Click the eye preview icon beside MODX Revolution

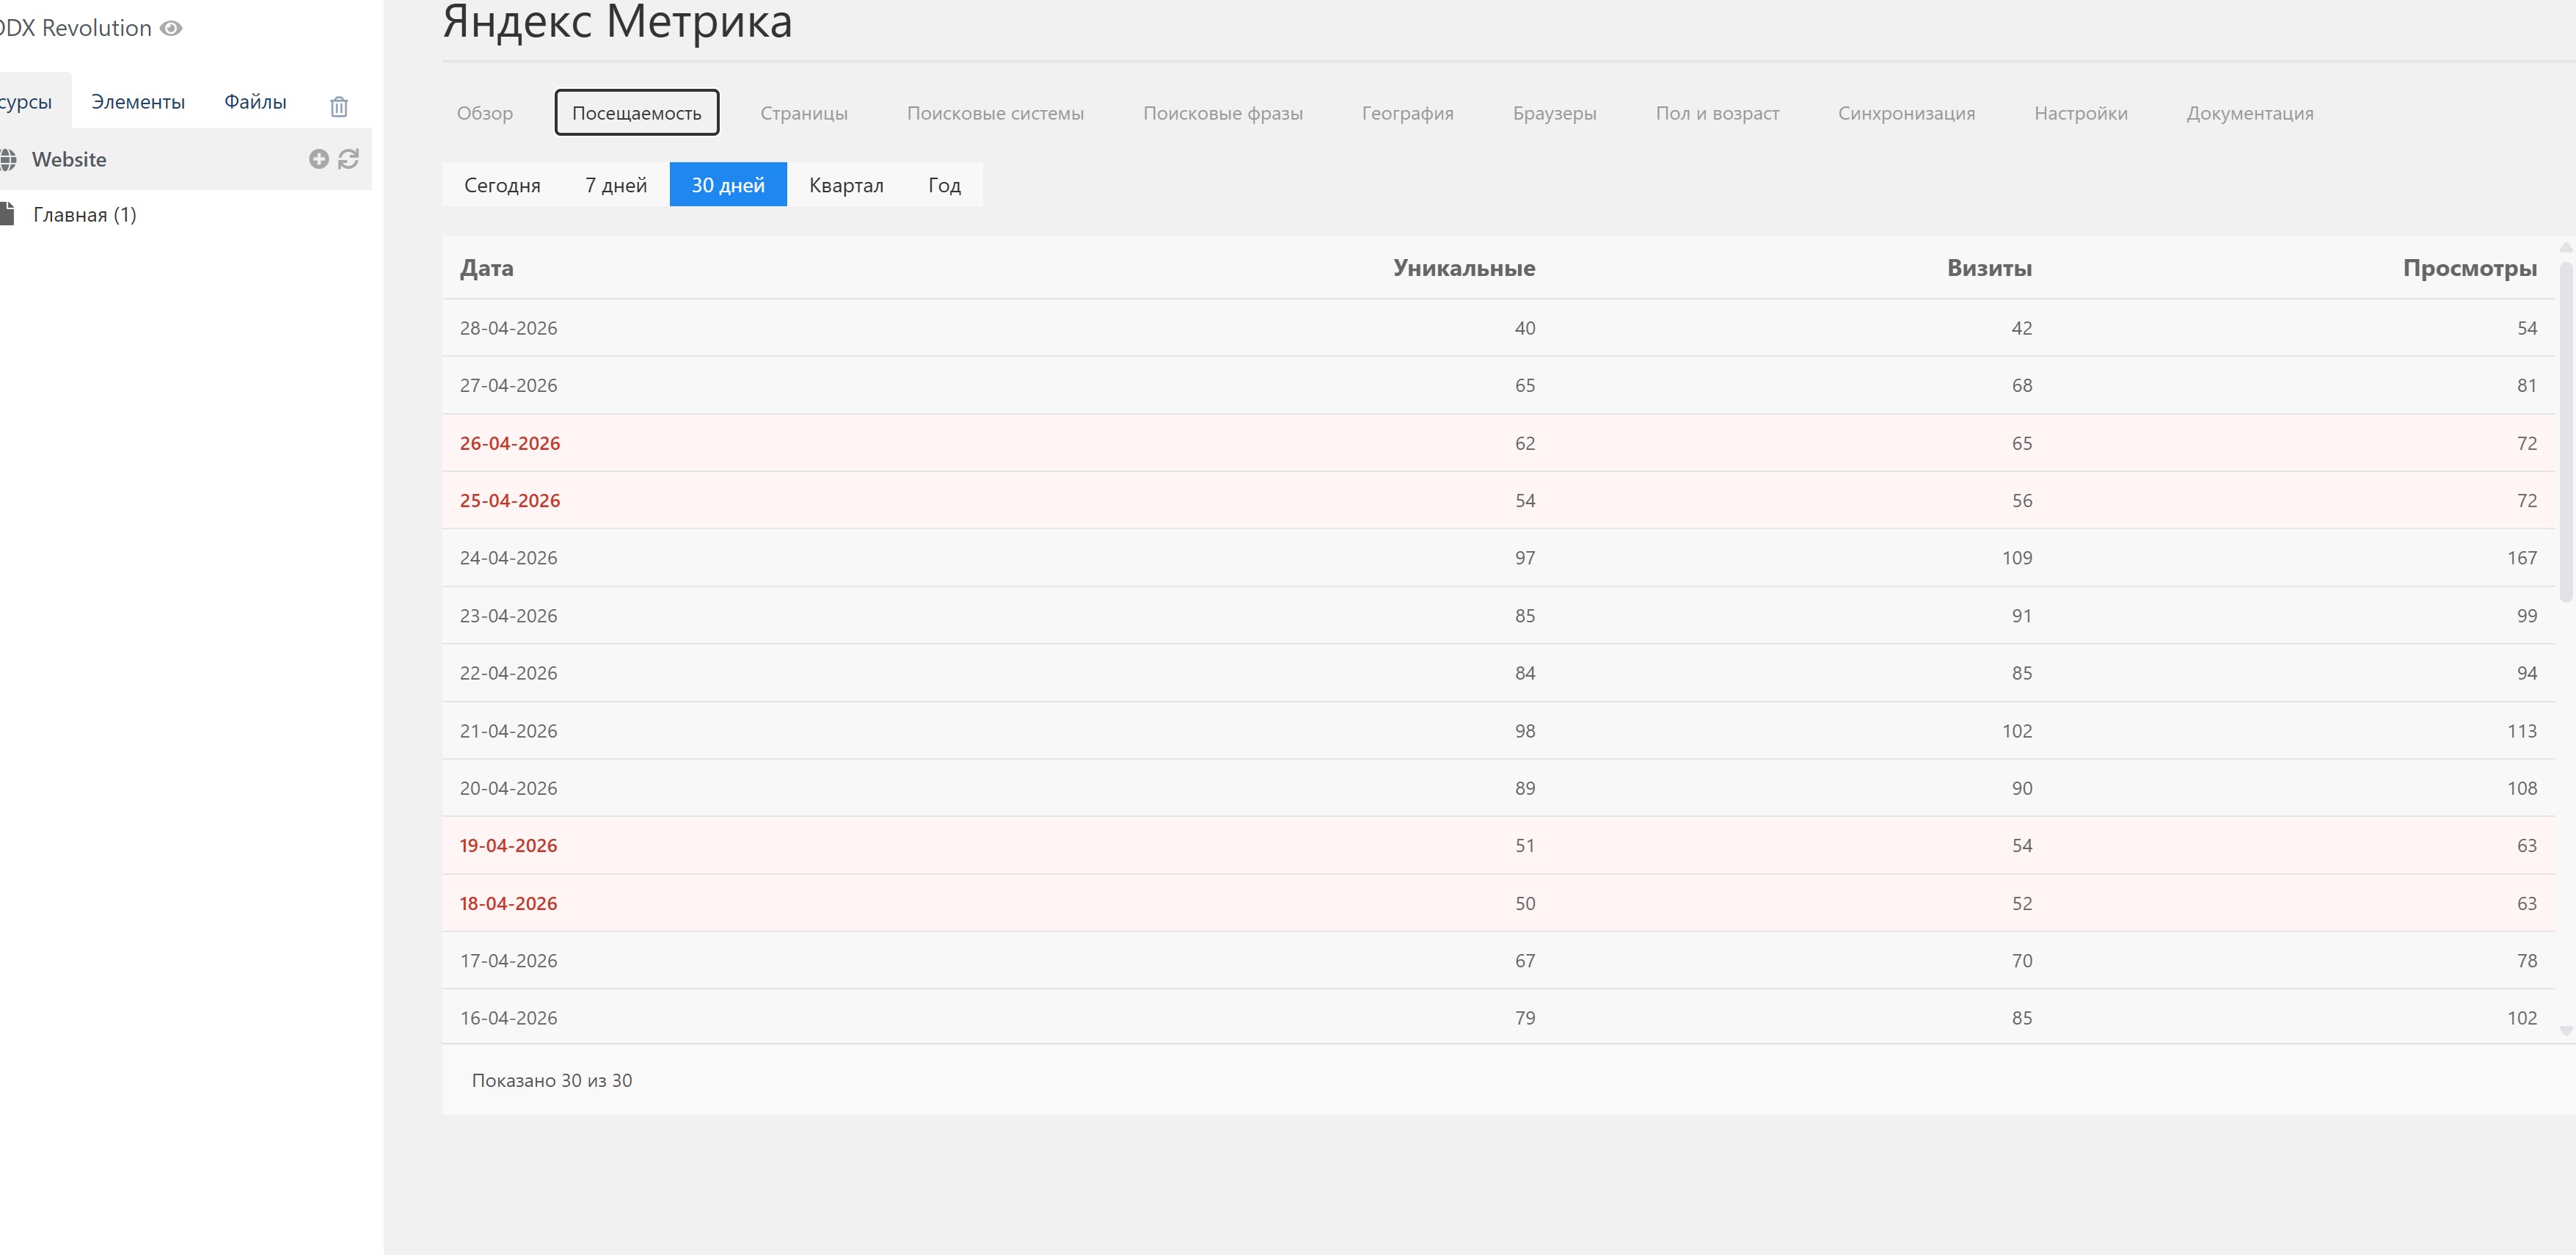(x=171, y=28)
